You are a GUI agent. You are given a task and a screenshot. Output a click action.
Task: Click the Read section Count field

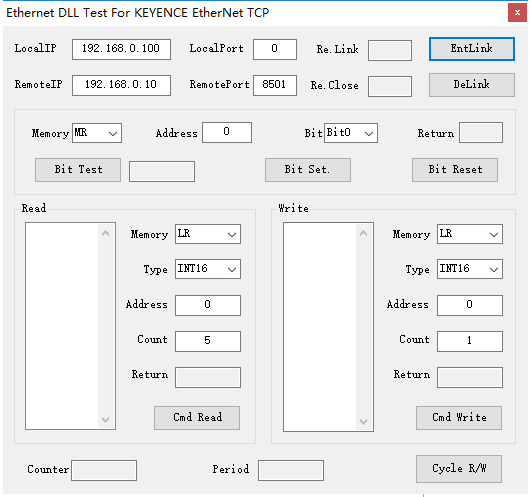point(208,341)
